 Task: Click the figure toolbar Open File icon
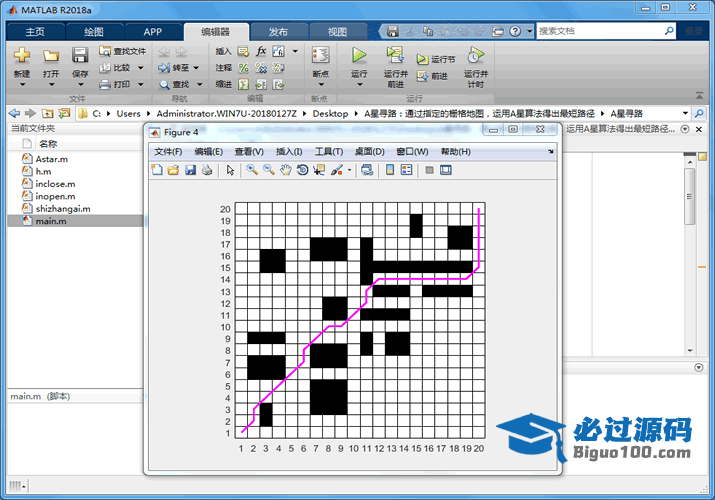click(x=173, y=170)
